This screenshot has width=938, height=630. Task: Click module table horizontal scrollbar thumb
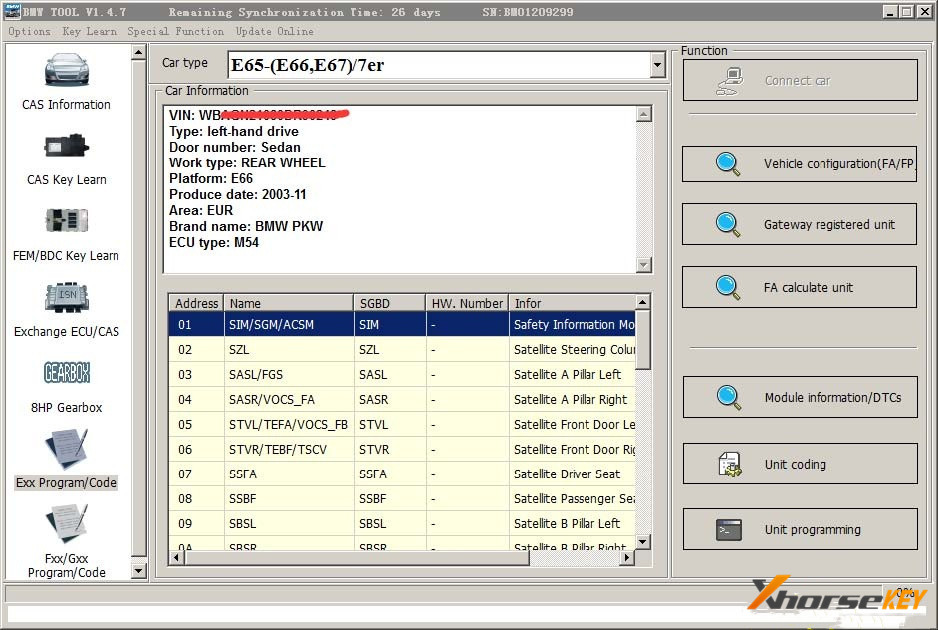click(x=357, y=558)
